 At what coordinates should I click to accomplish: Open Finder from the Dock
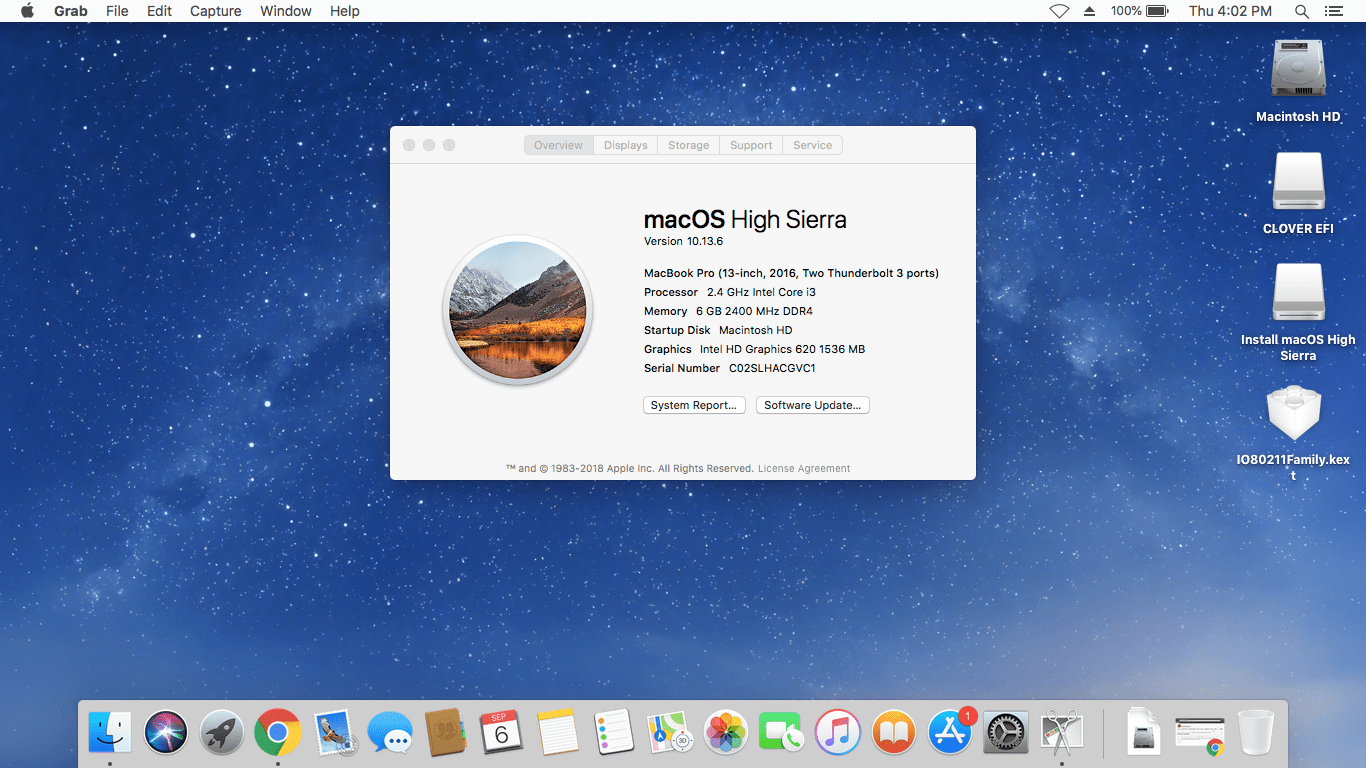coord(110,733)
